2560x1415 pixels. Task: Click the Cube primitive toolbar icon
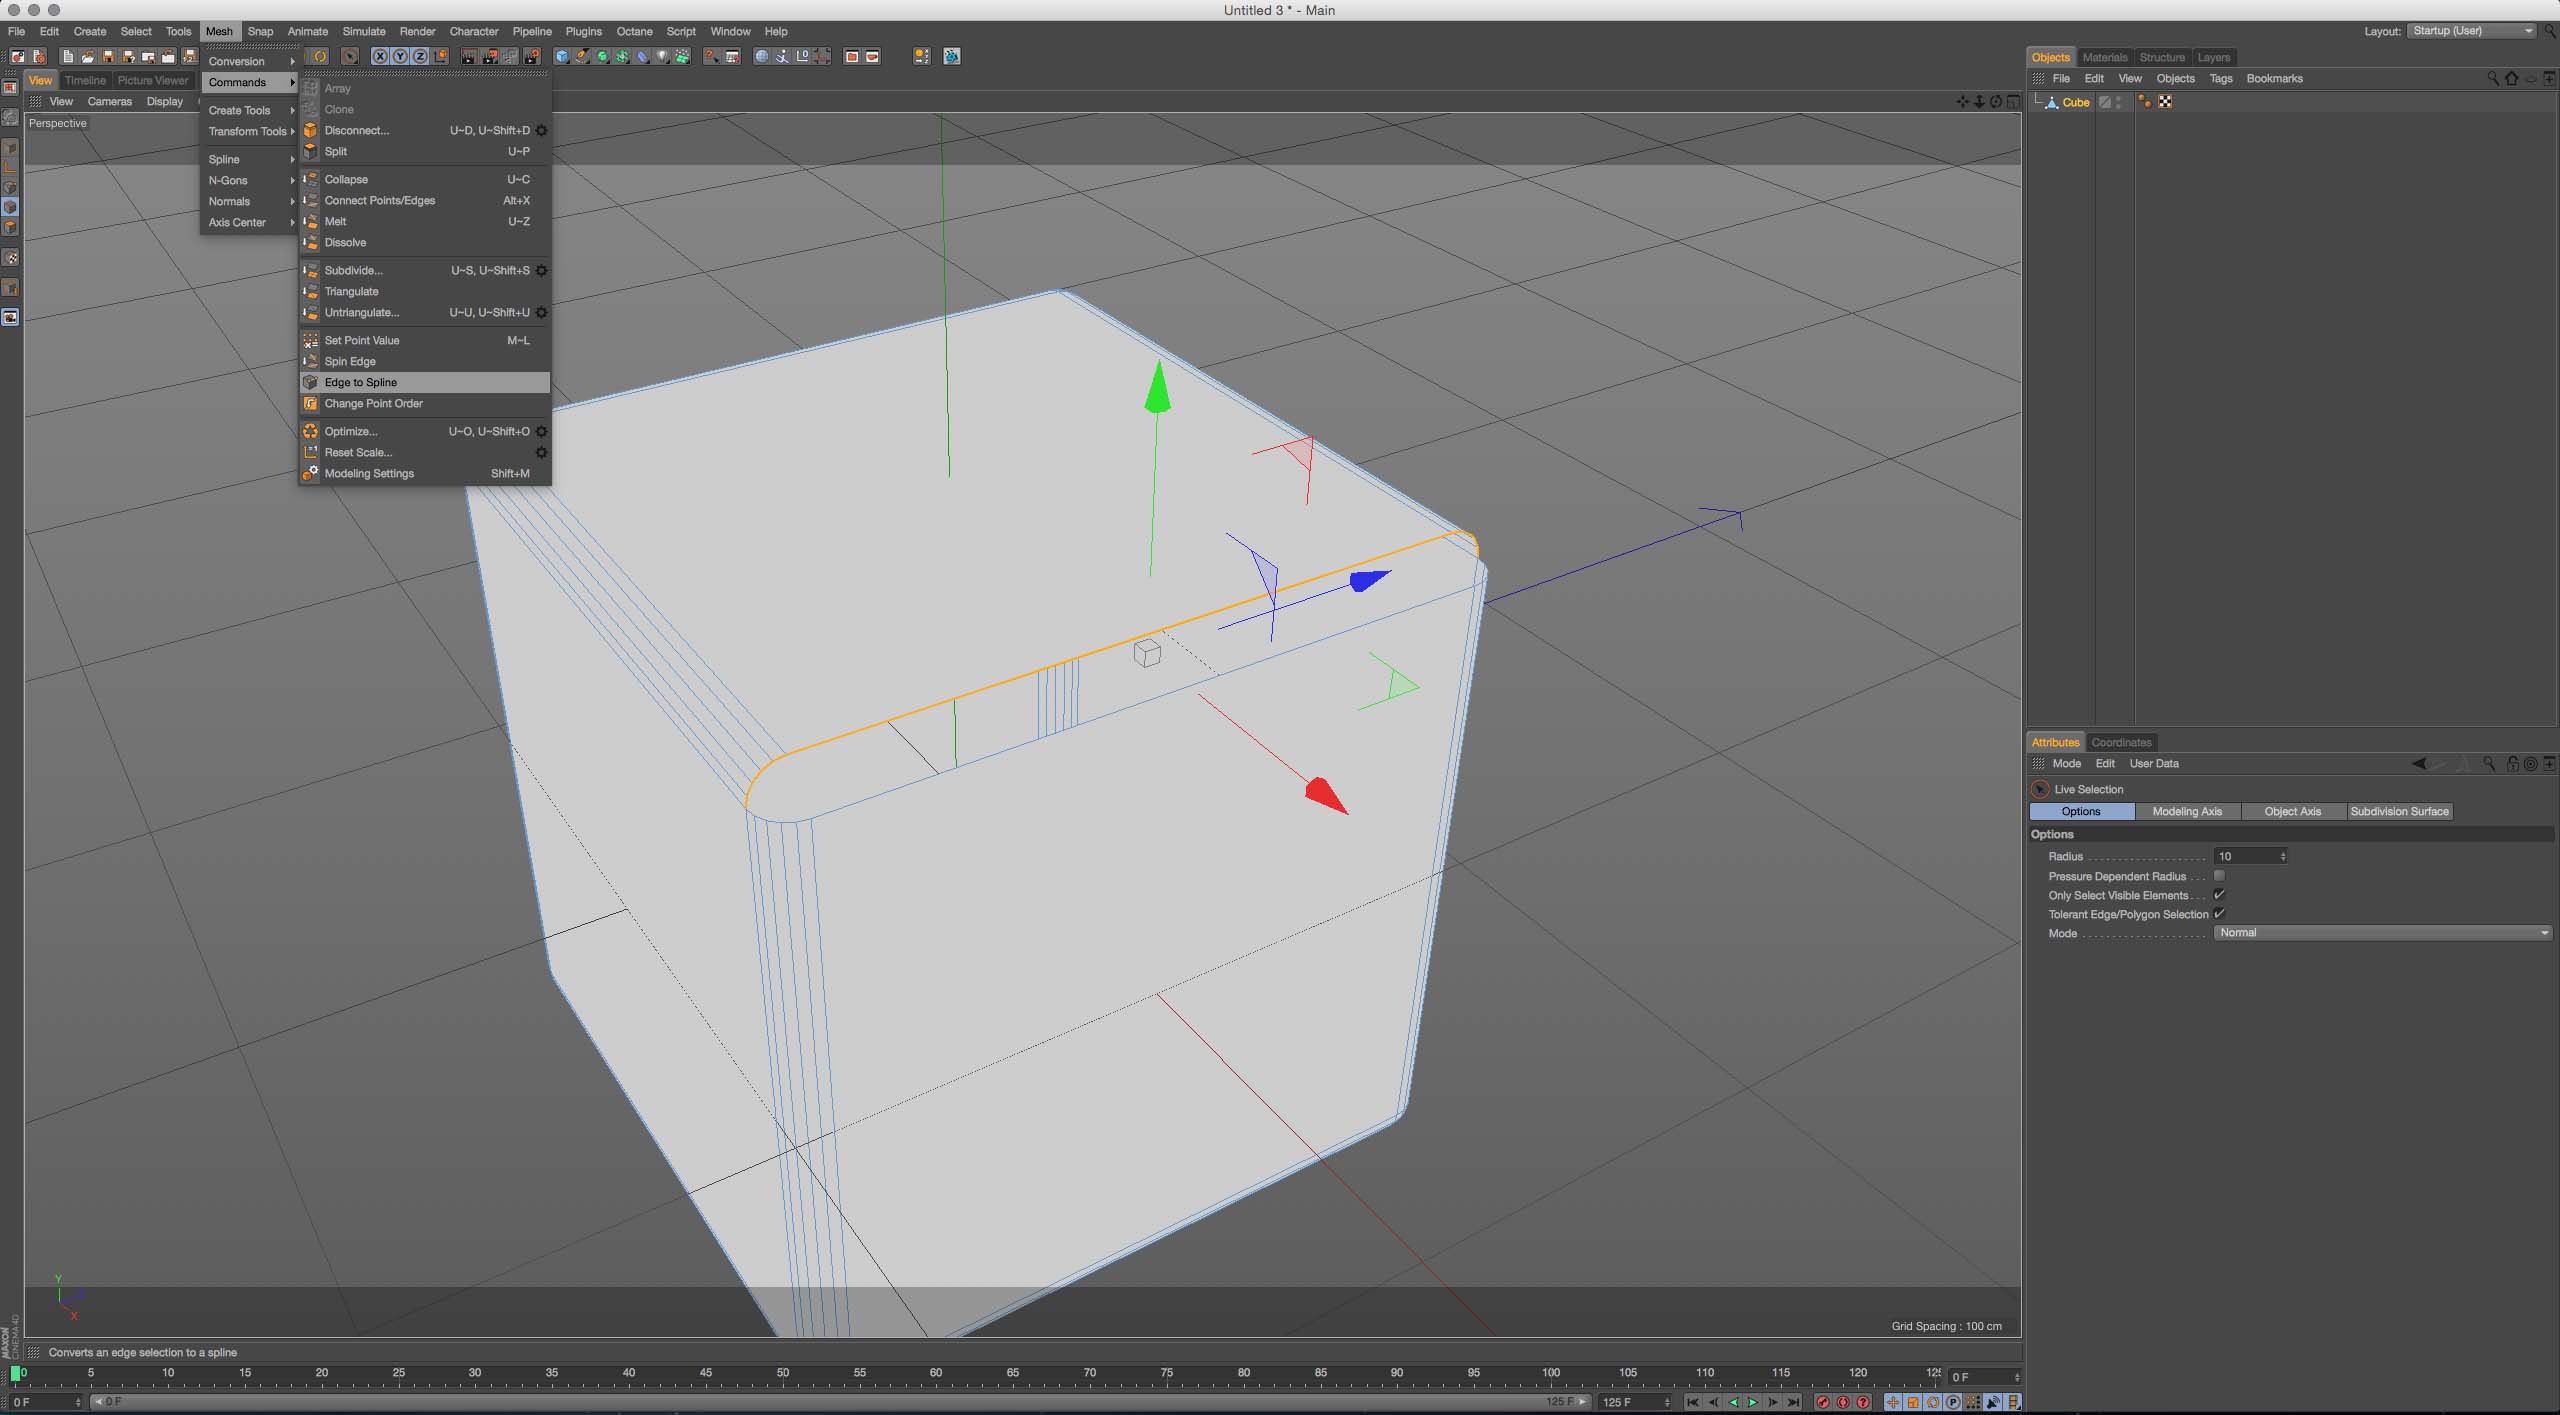tap(562, 57)
